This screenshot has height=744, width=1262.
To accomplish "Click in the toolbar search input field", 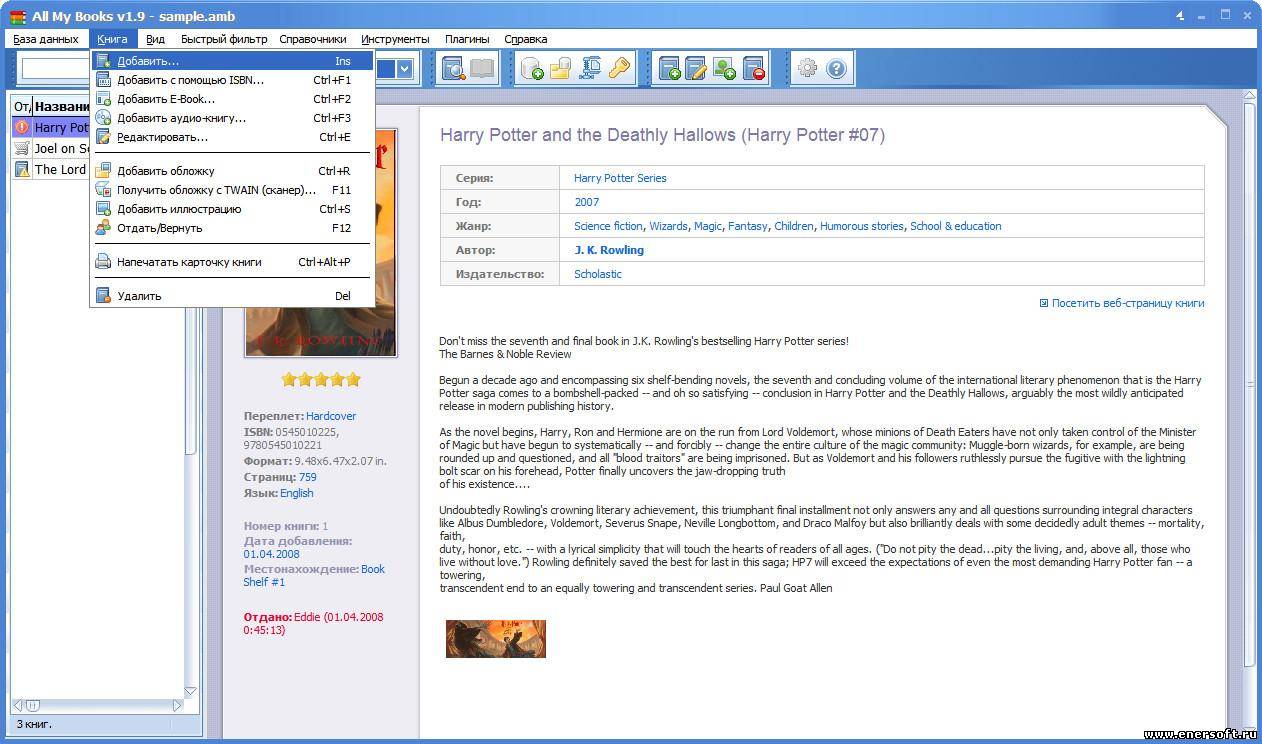I will (x=55, y=69).
